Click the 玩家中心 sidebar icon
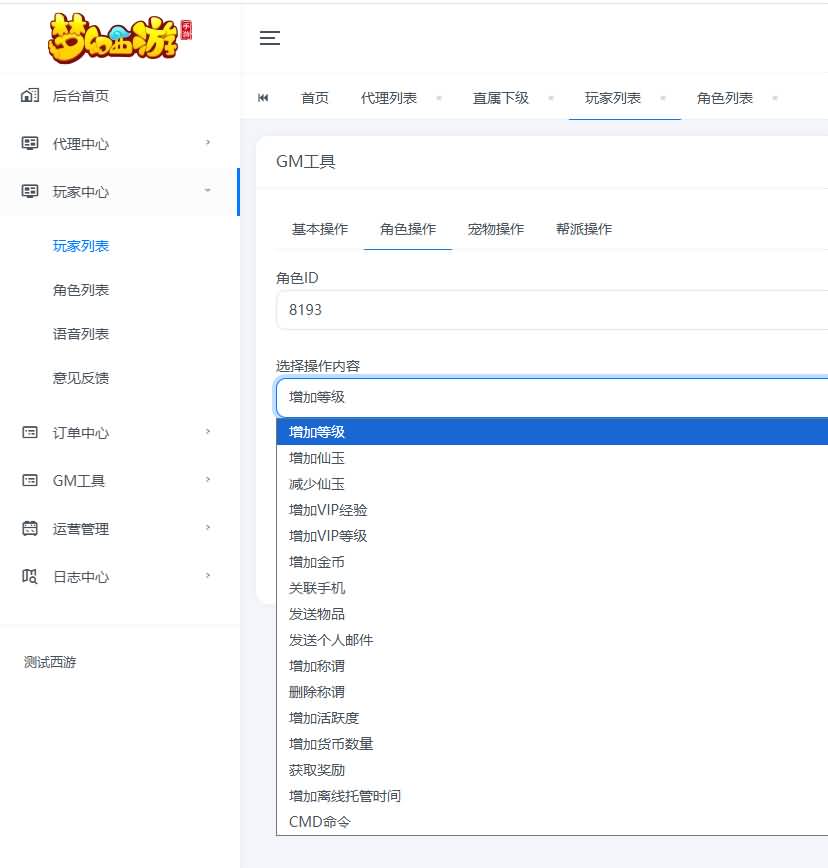This screenshot has height=868, width=828. point(30,192)
